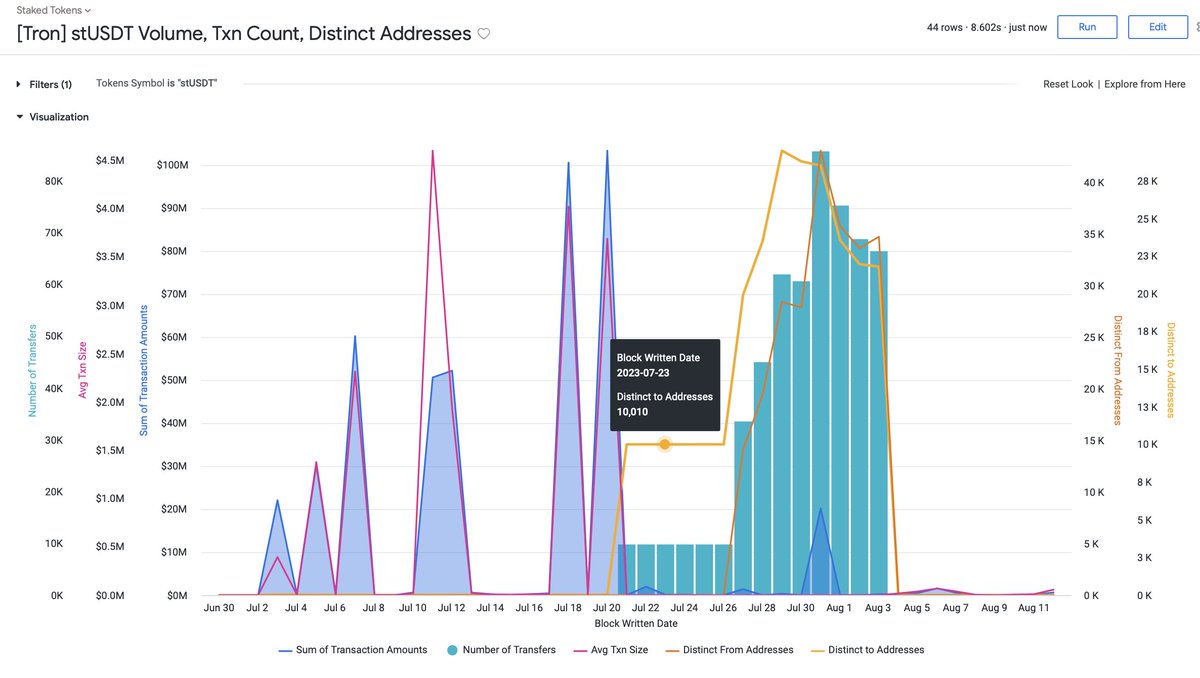Expand the Filters (1) section
Image resolution: width=1200 pixels, height=678 pixels.
coord(45,85)
